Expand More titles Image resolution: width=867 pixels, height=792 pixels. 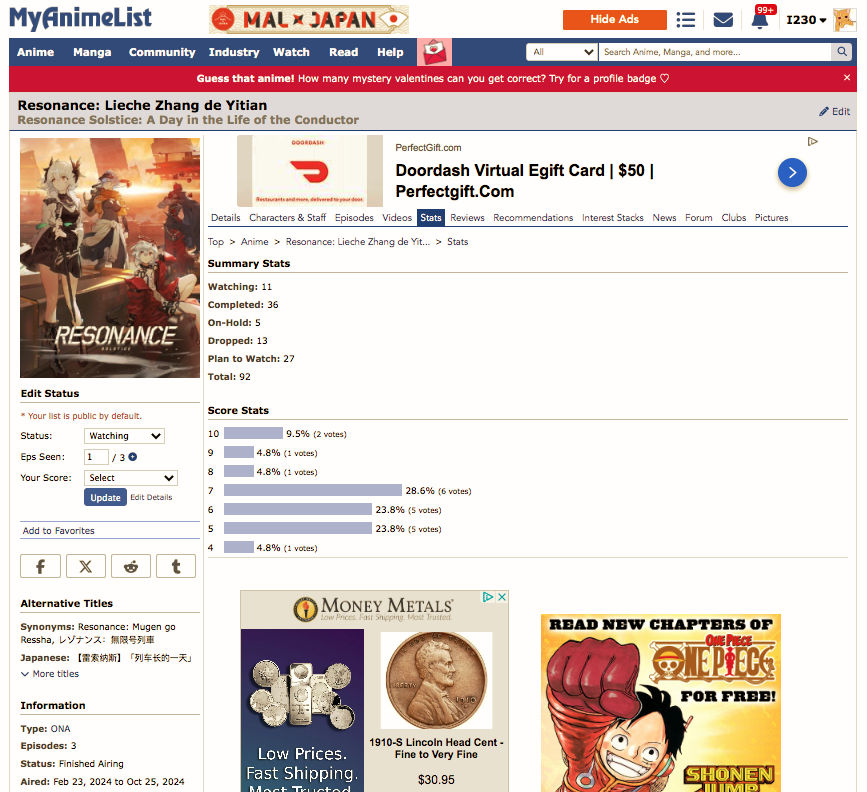click(50, 674)
